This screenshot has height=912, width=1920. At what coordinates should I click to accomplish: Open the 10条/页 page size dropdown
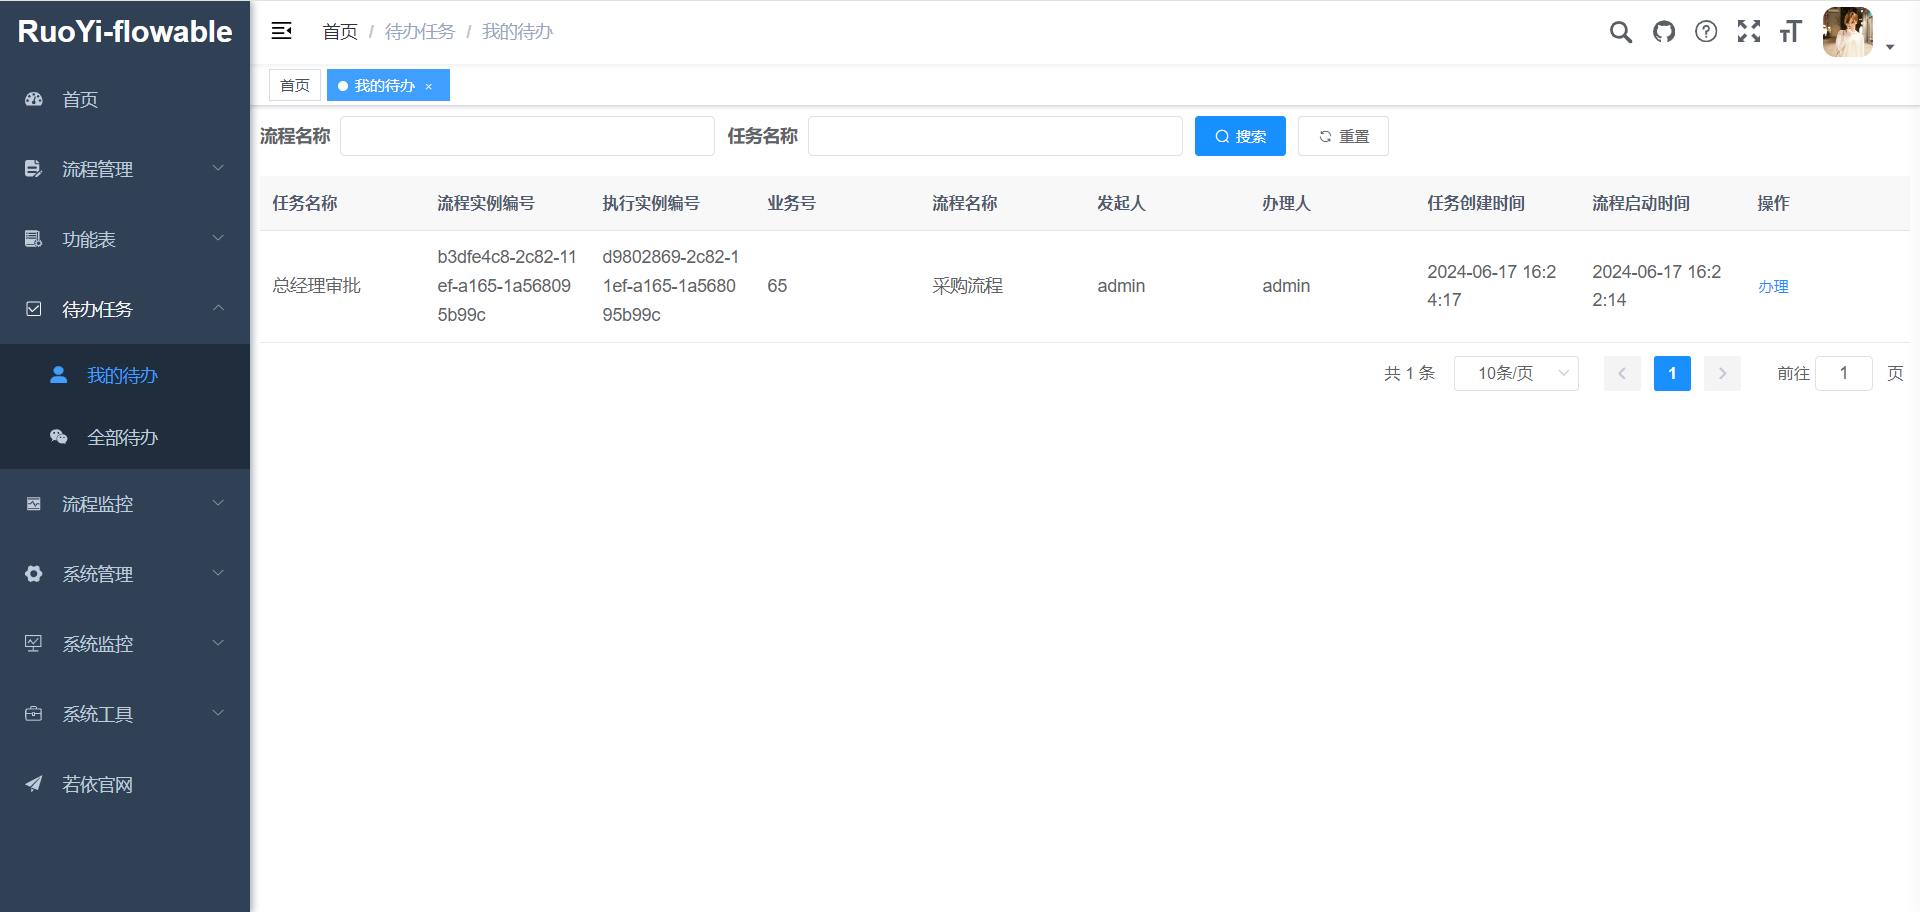[1516, 373]
